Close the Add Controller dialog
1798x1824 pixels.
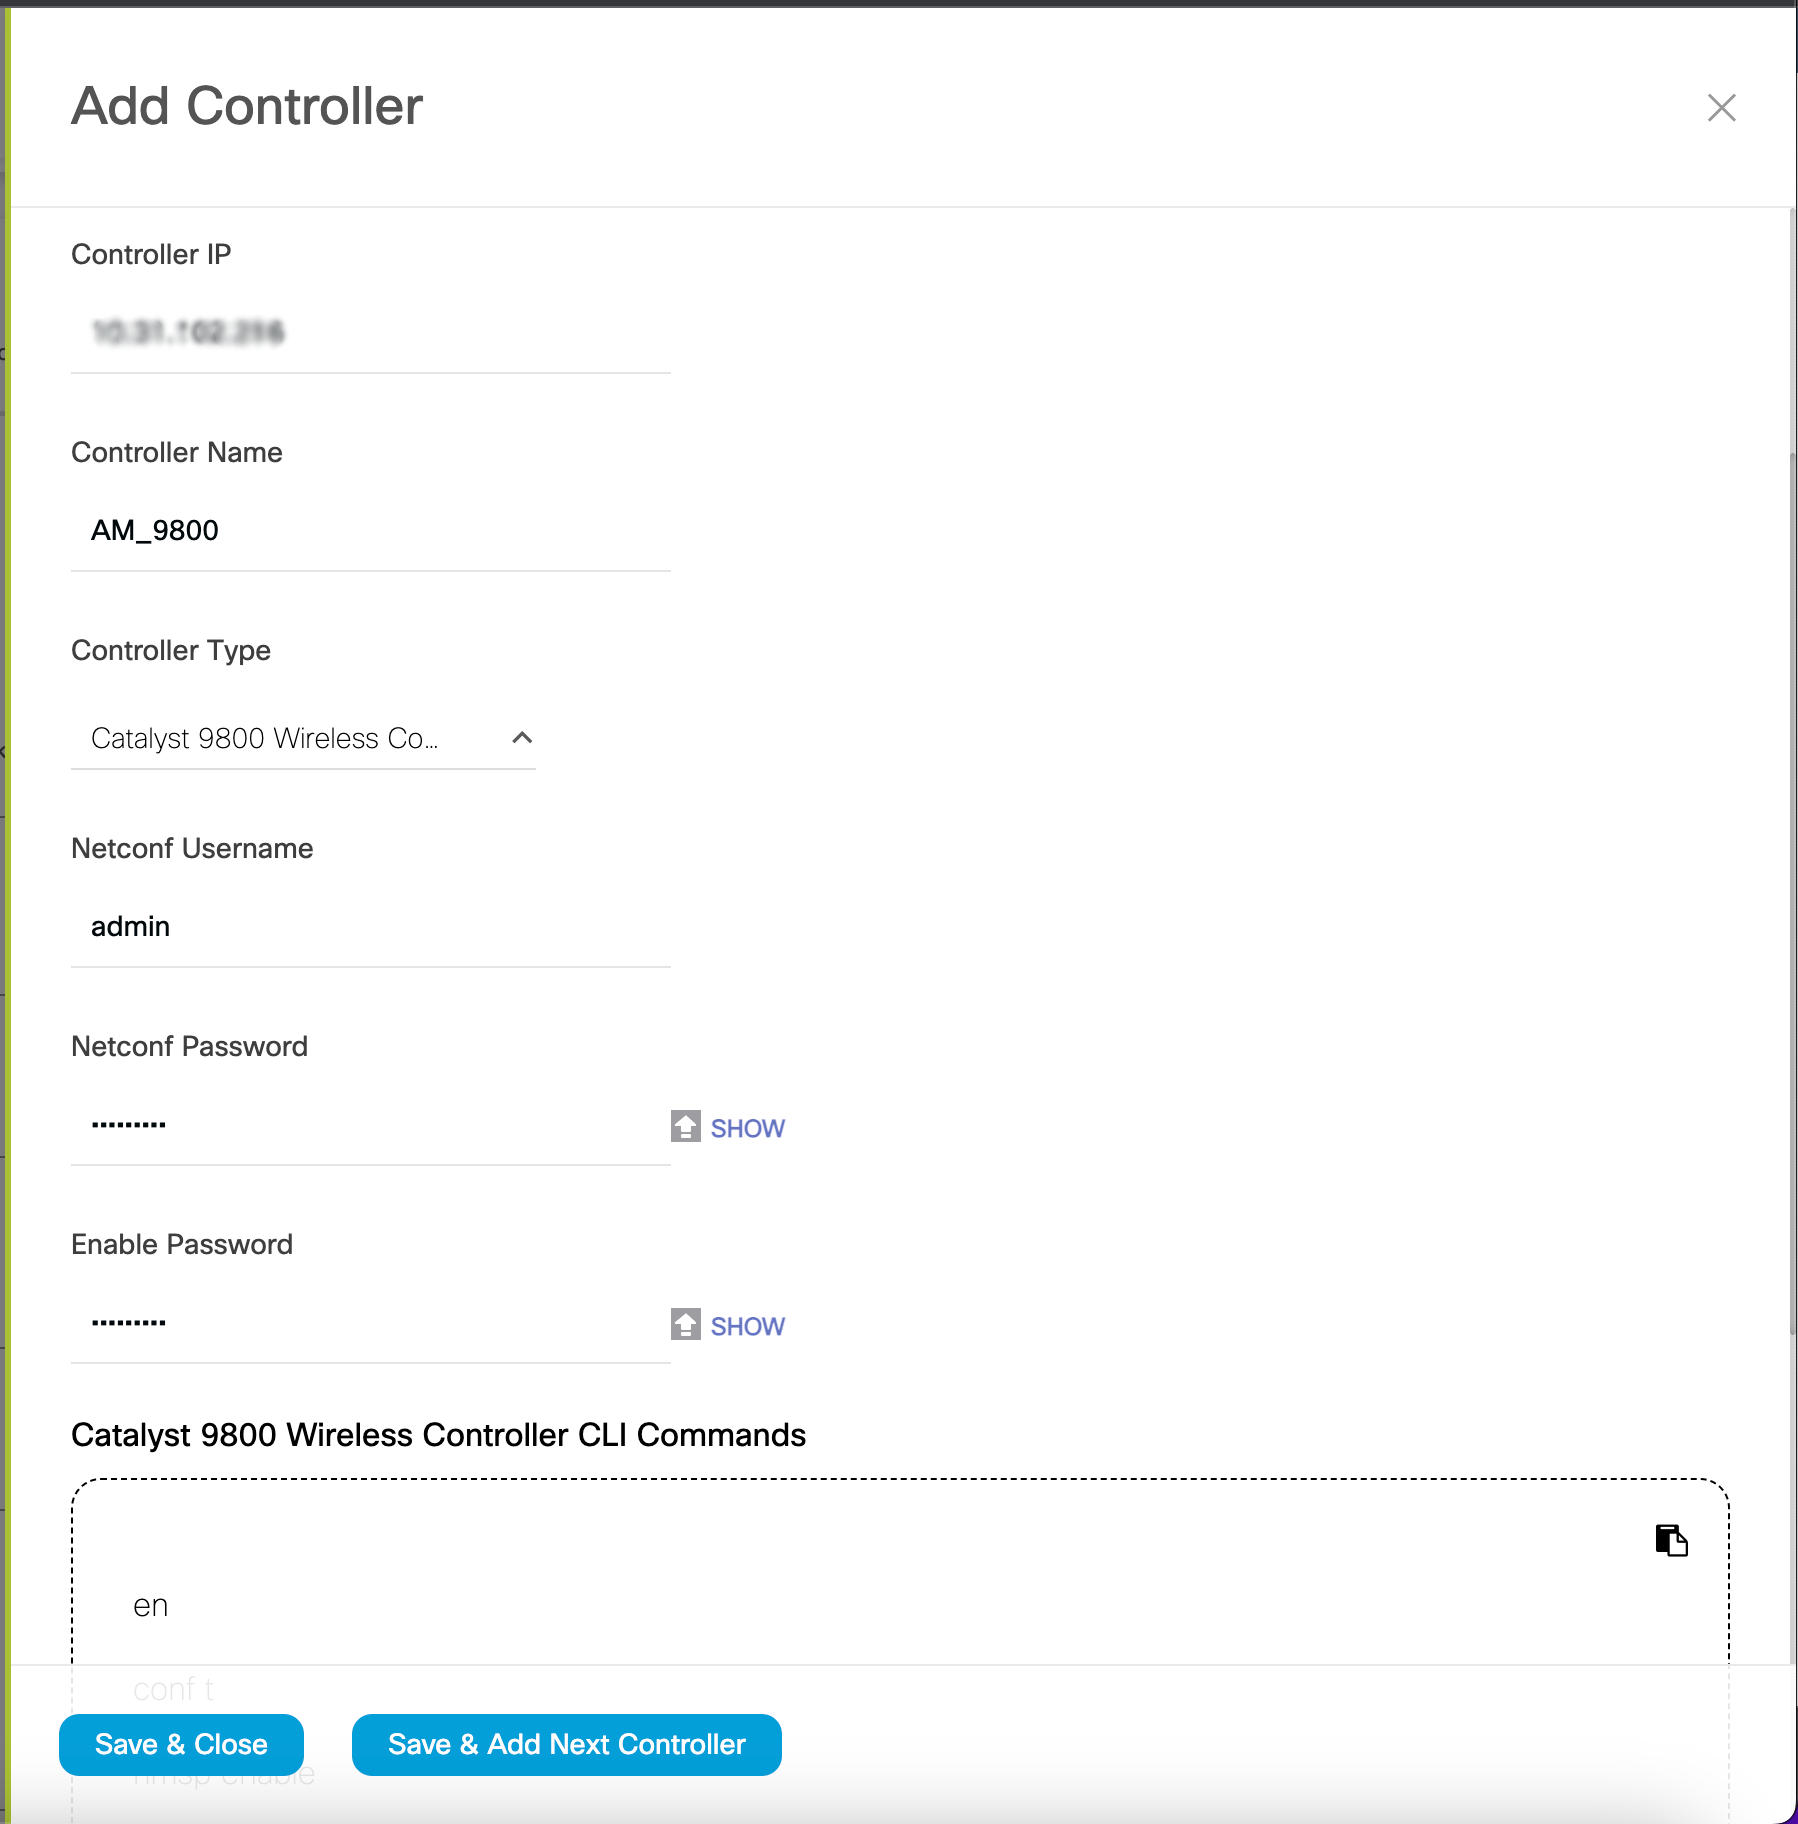[x=1720, y=108]
